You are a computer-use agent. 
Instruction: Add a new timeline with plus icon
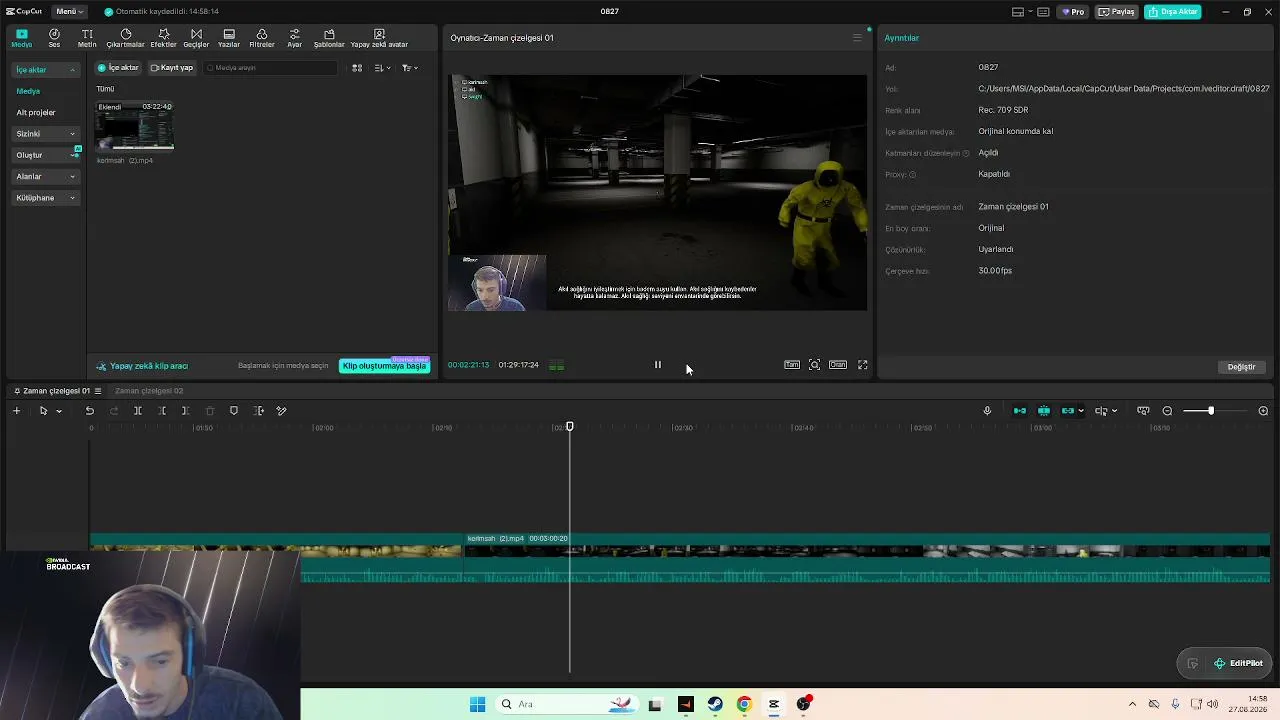(16, 411)
